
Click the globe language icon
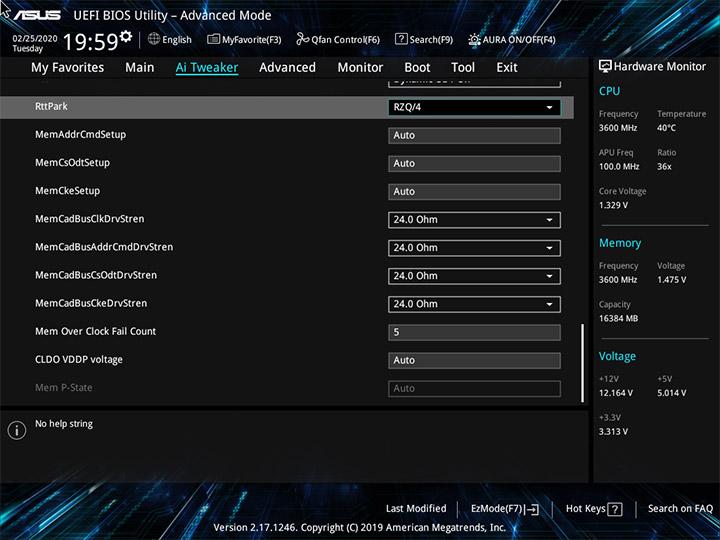(154, 39)
